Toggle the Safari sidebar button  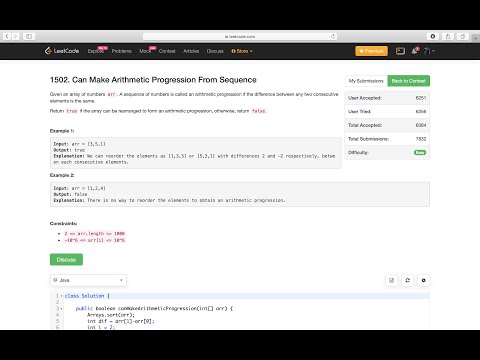tap(29, 36)
